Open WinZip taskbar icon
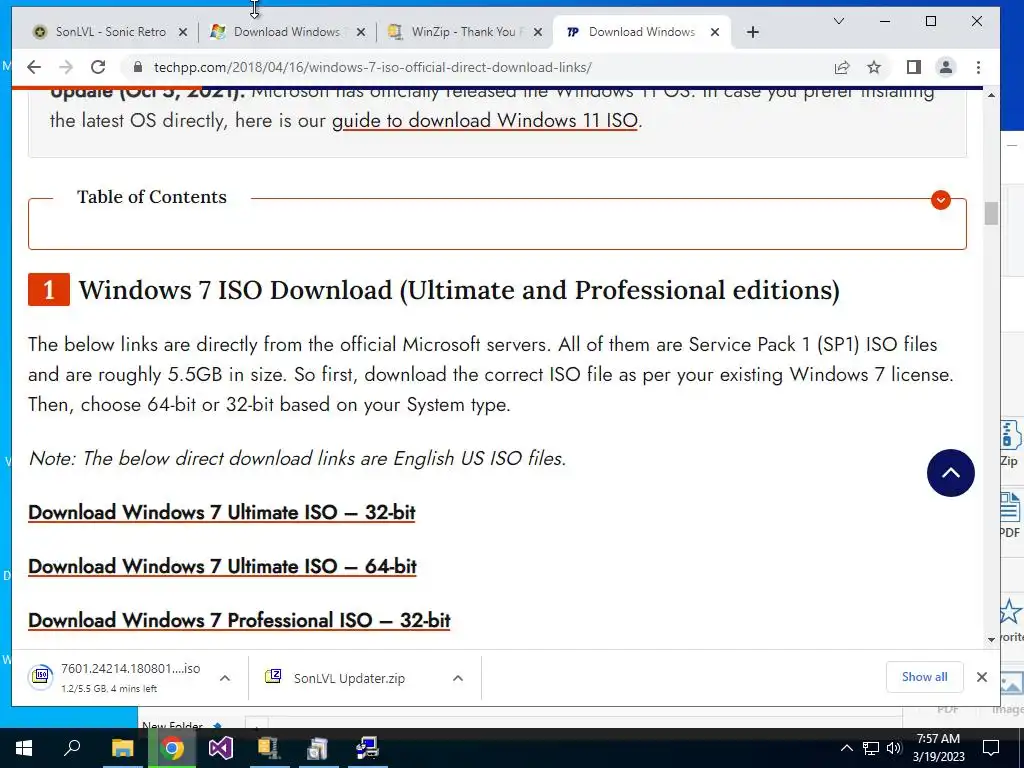Image resolution: width=1024 pixels, height=768 pixels. pyautogui.click(x=268, y=748)
